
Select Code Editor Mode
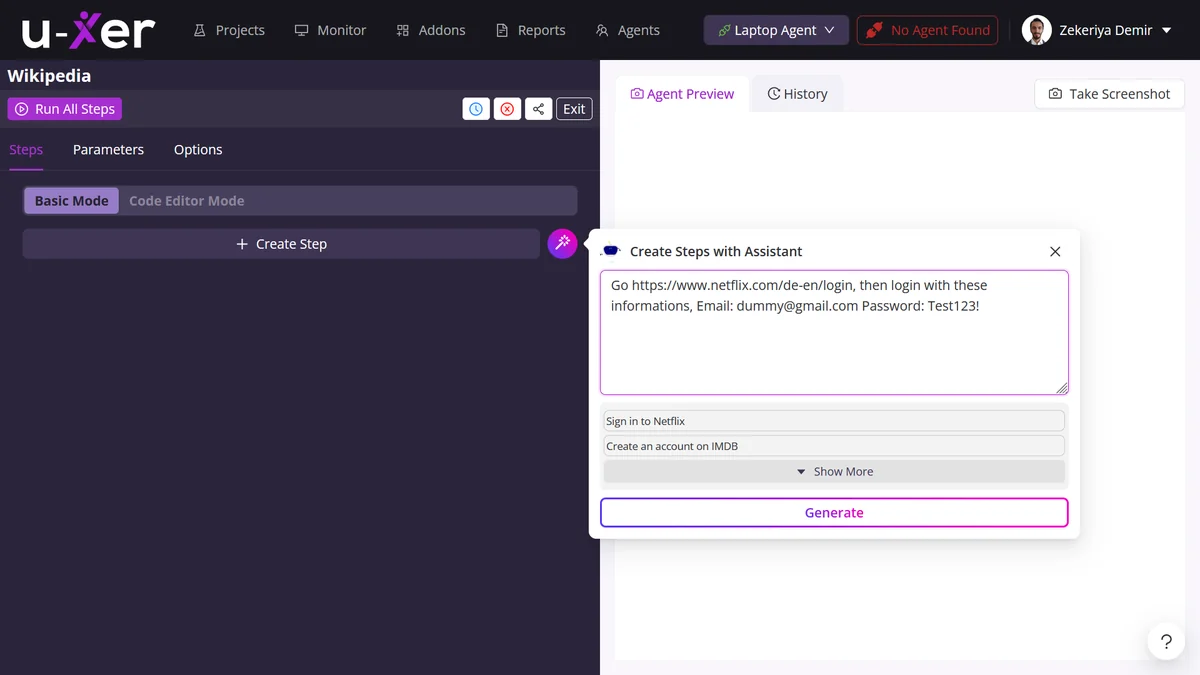[186, 200]
